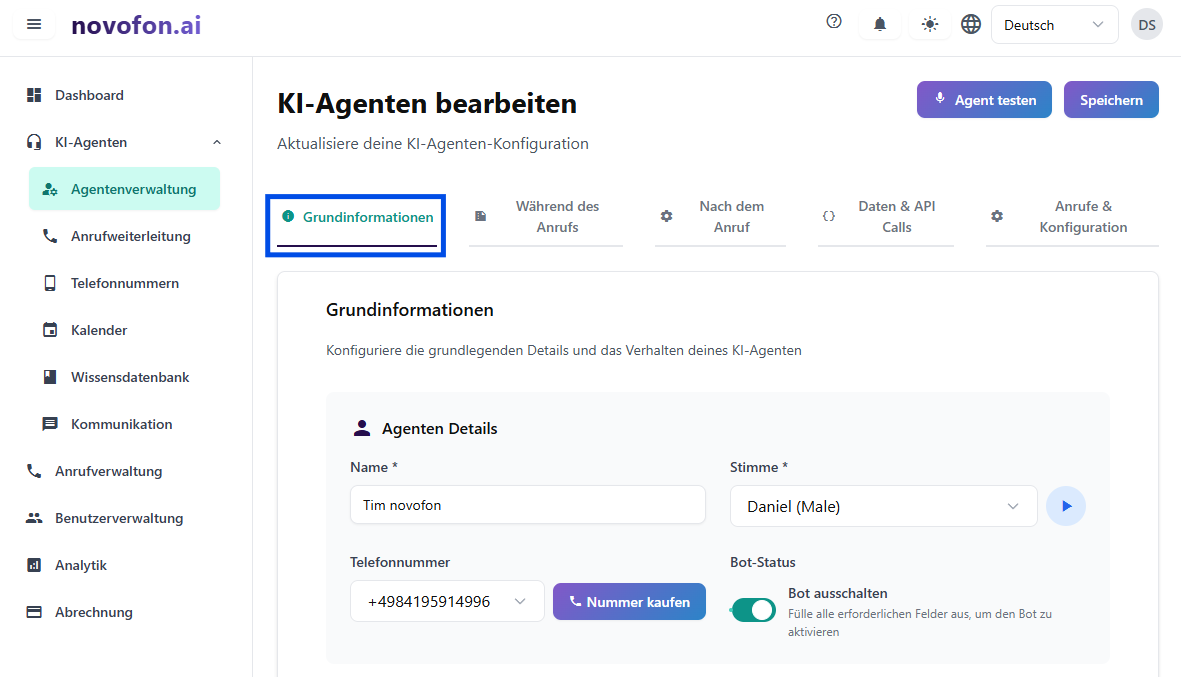1181x677 pixels.
Task: Click the Agent testen button
Action: [x=984, y=100]
